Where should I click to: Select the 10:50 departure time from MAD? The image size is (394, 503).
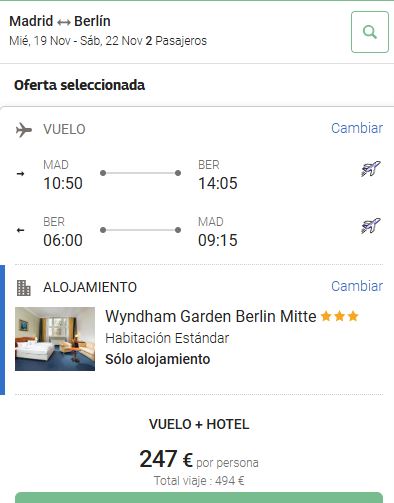[63, 183]
